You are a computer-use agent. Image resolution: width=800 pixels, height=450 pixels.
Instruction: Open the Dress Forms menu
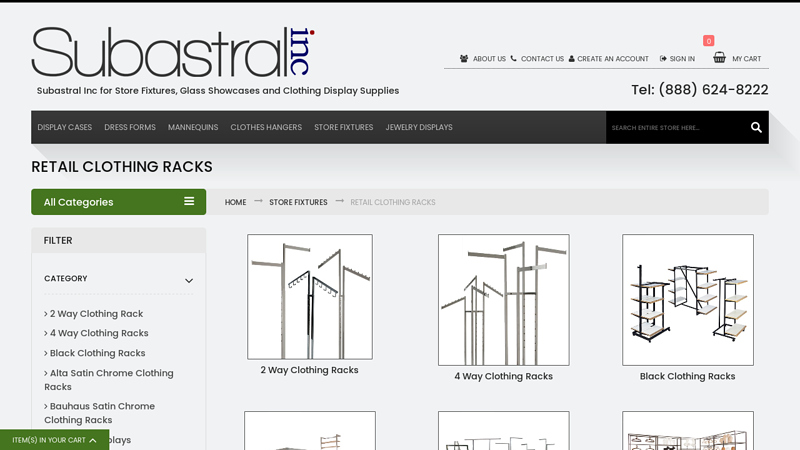tap(130, 127)
